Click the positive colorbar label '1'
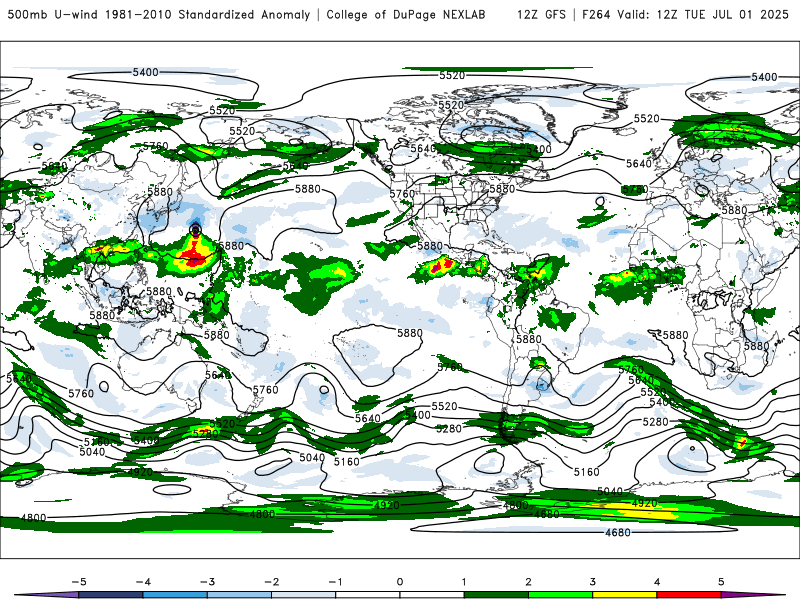Screen dimensions: 800x600 pyautogui.click(x=464, y=582)
